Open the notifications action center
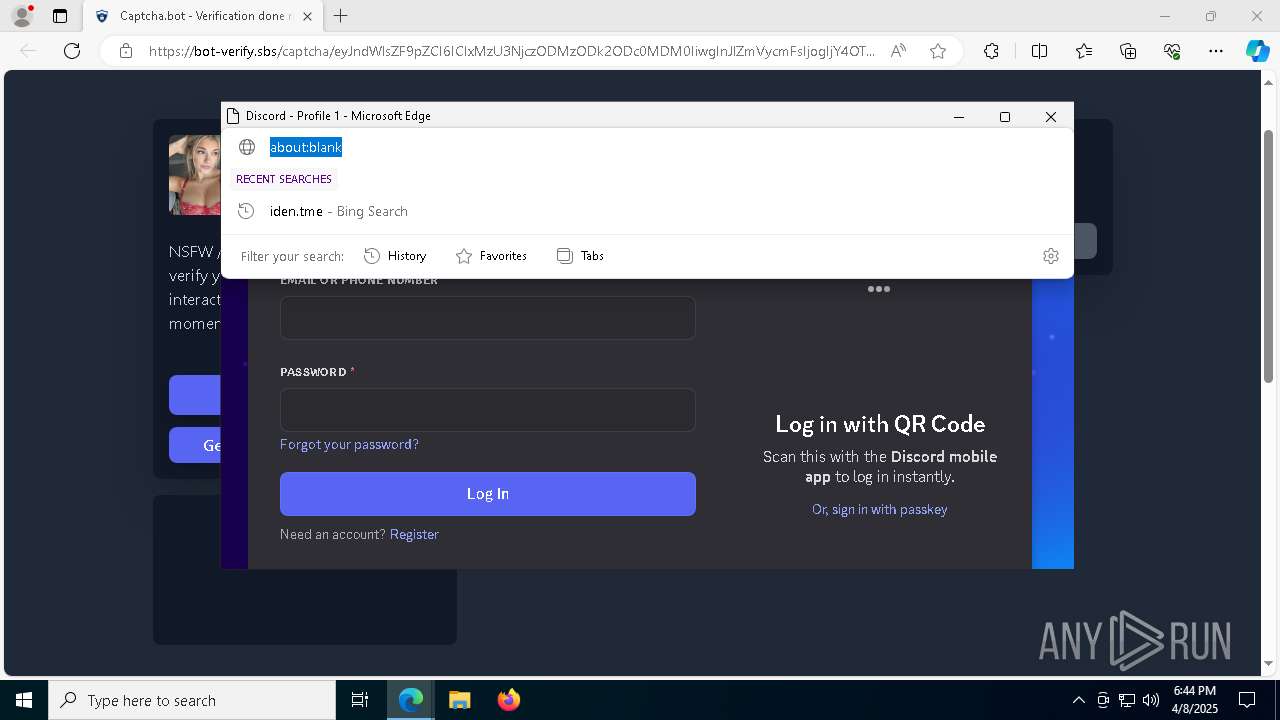The image size is (1280, 720). pos(1247,700)
